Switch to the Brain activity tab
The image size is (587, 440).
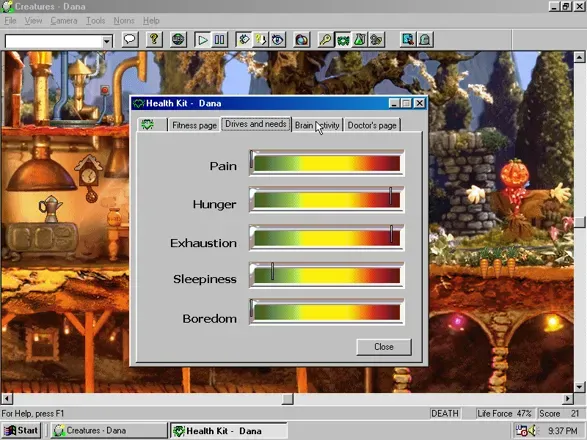pyautogui.click(x=317, y=125)
